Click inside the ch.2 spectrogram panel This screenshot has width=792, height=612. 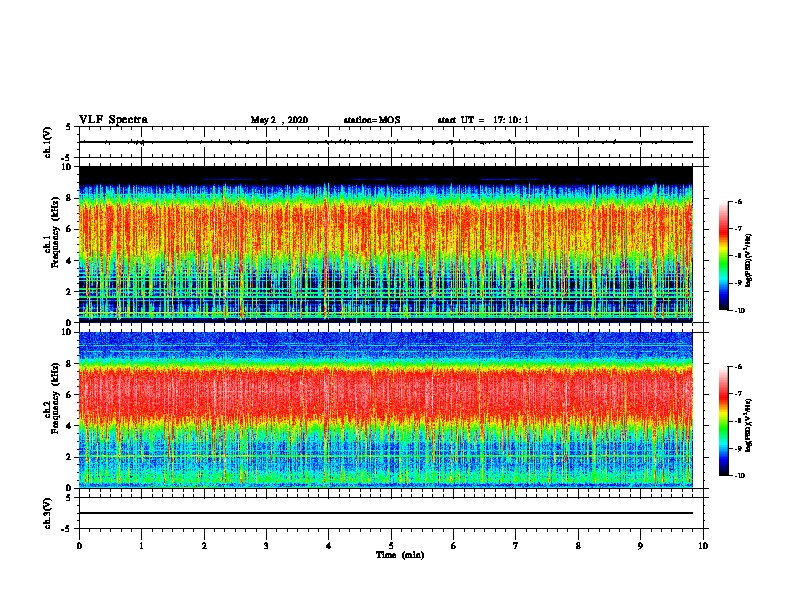386,410
